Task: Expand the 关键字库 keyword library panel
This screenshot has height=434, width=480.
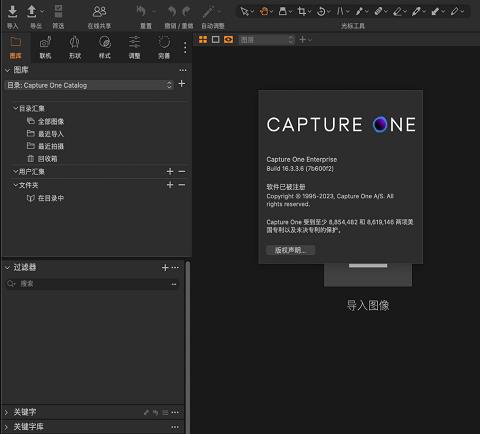Action: [x=6, y=427]
